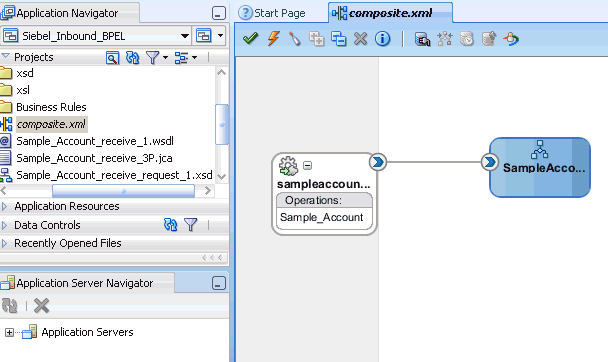Click the orange refresh toolbar icon

[511, 39]
